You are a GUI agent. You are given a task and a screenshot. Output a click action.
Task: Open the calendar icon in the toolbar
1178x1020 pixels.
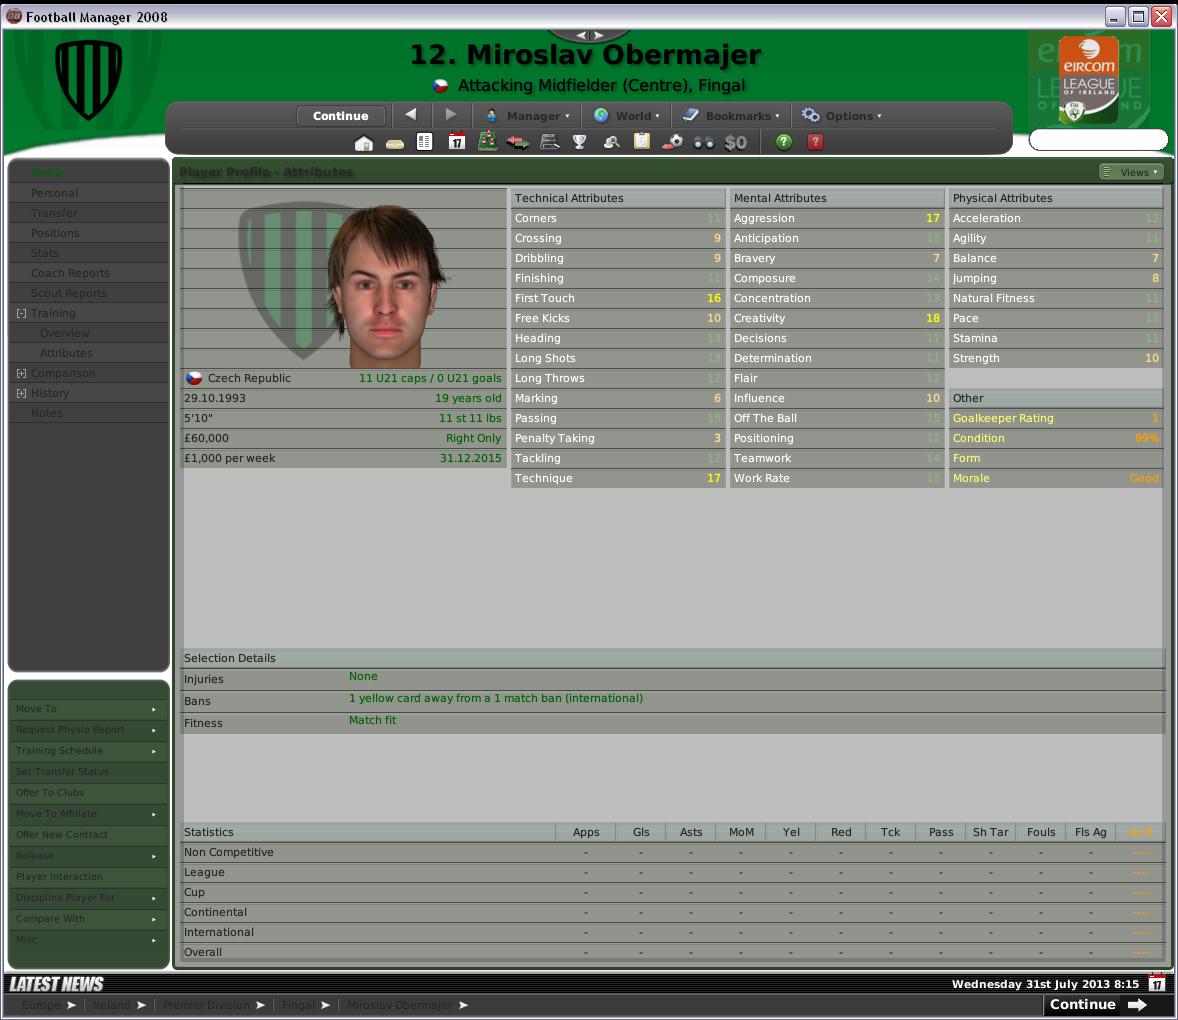[457, 142]
